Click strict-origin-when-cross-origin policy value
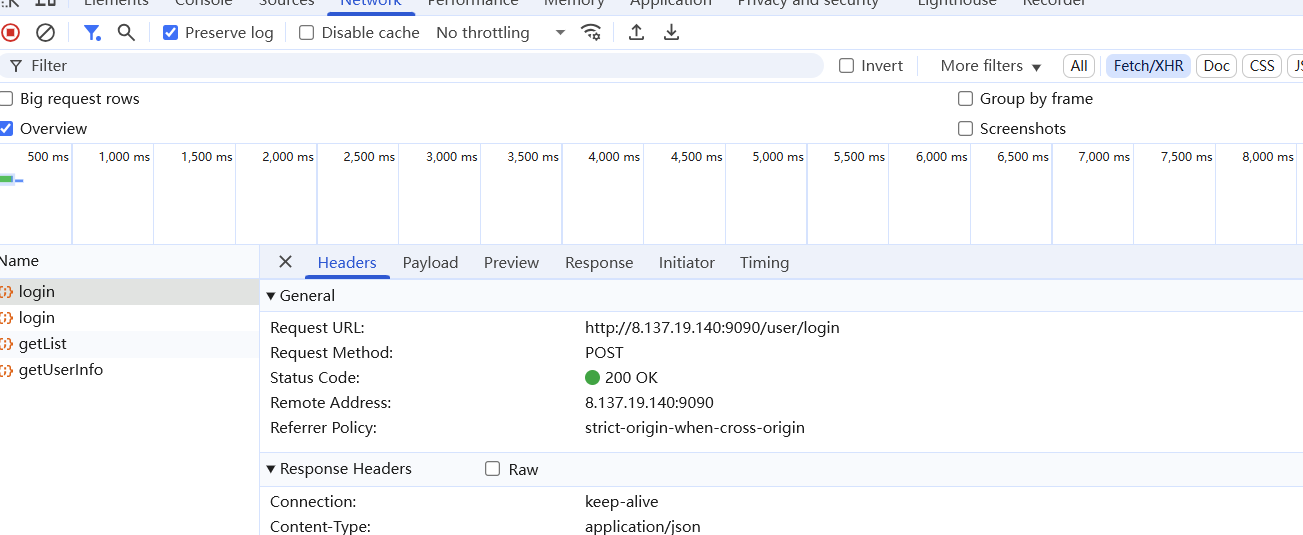 point(695,427)
